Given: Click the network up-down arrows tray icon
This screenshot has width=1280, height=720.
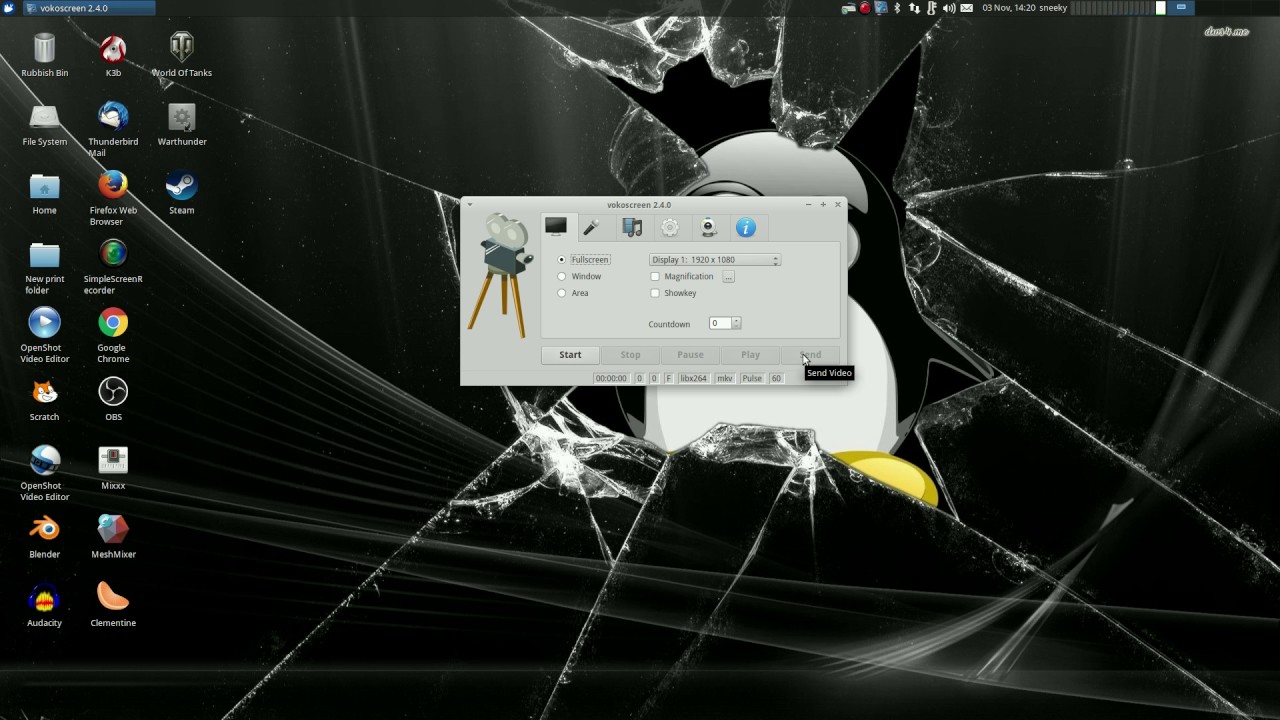Looking at the screenshot, I should coord(914,8).
